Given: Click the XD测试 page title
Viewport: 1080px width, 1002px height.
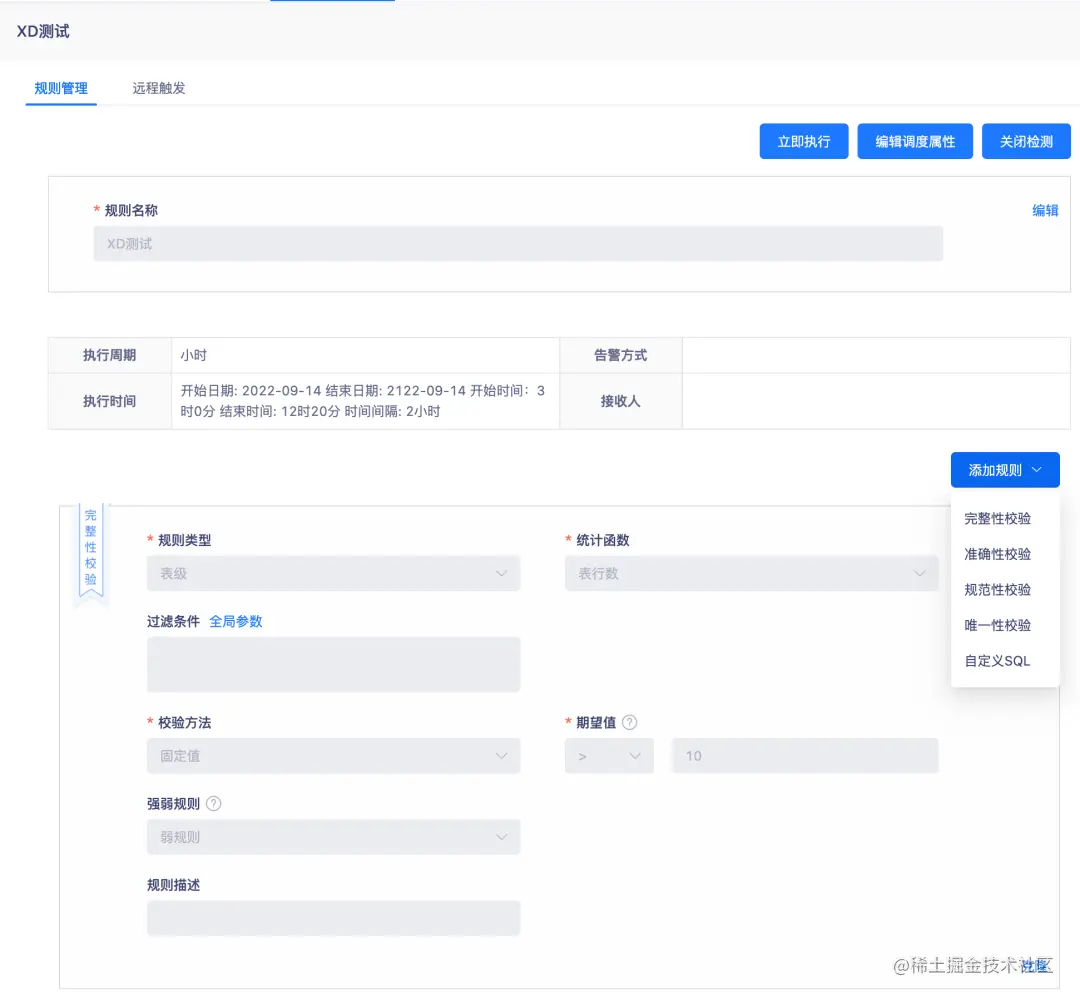Looking at the screenshot, I should coord(43,32).
